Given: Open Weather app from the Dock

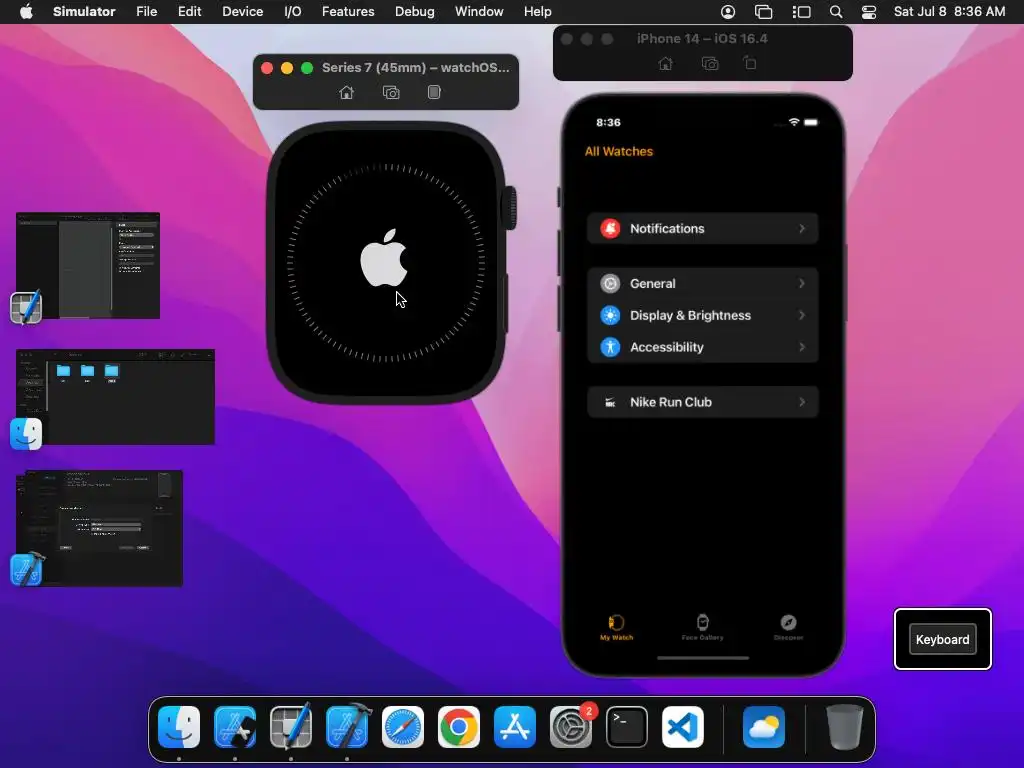Looking at the screenshot, I should (763, 727).
